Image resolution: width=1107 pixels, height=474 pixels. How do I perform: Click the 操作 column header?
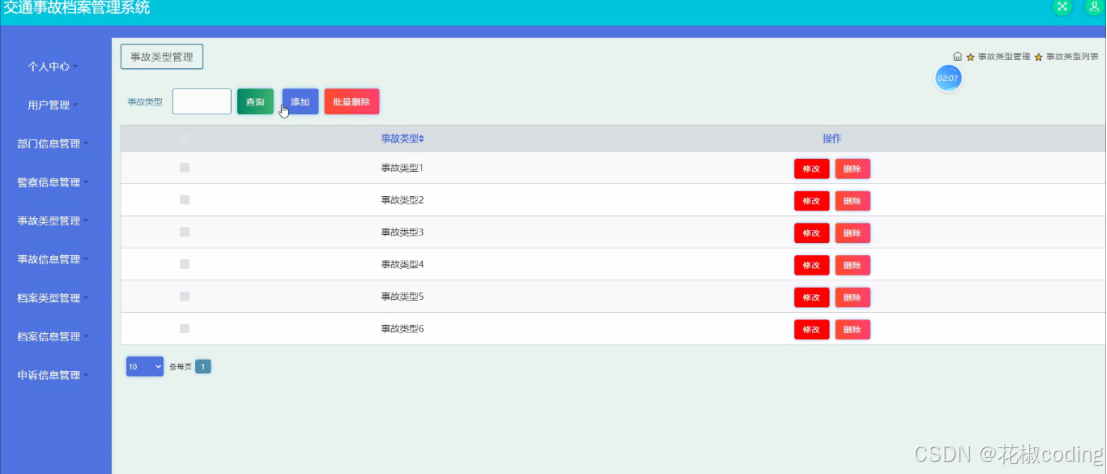coord(832,138)
